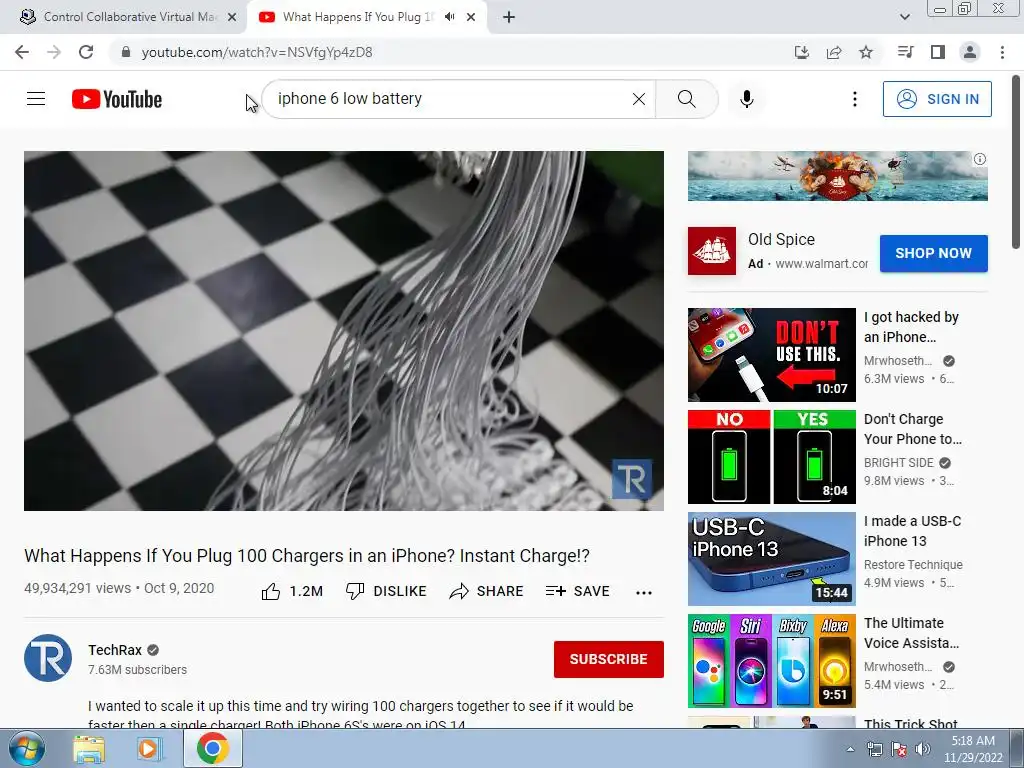Open the Restore Technique channel name

[913, 564]
